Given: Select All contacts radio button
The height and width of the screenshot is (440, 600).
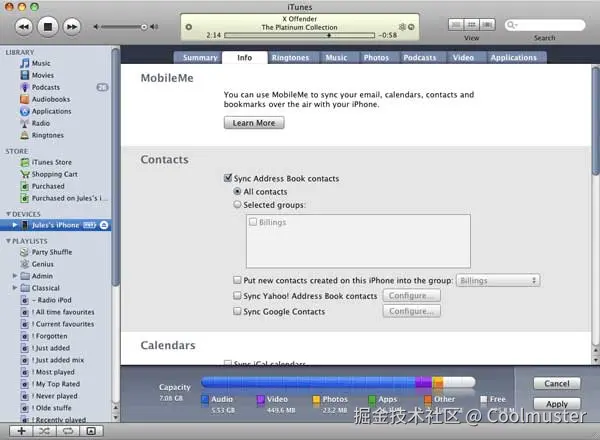Looking at the screenshot, I should pyautogui.click(x=237, y=191).
